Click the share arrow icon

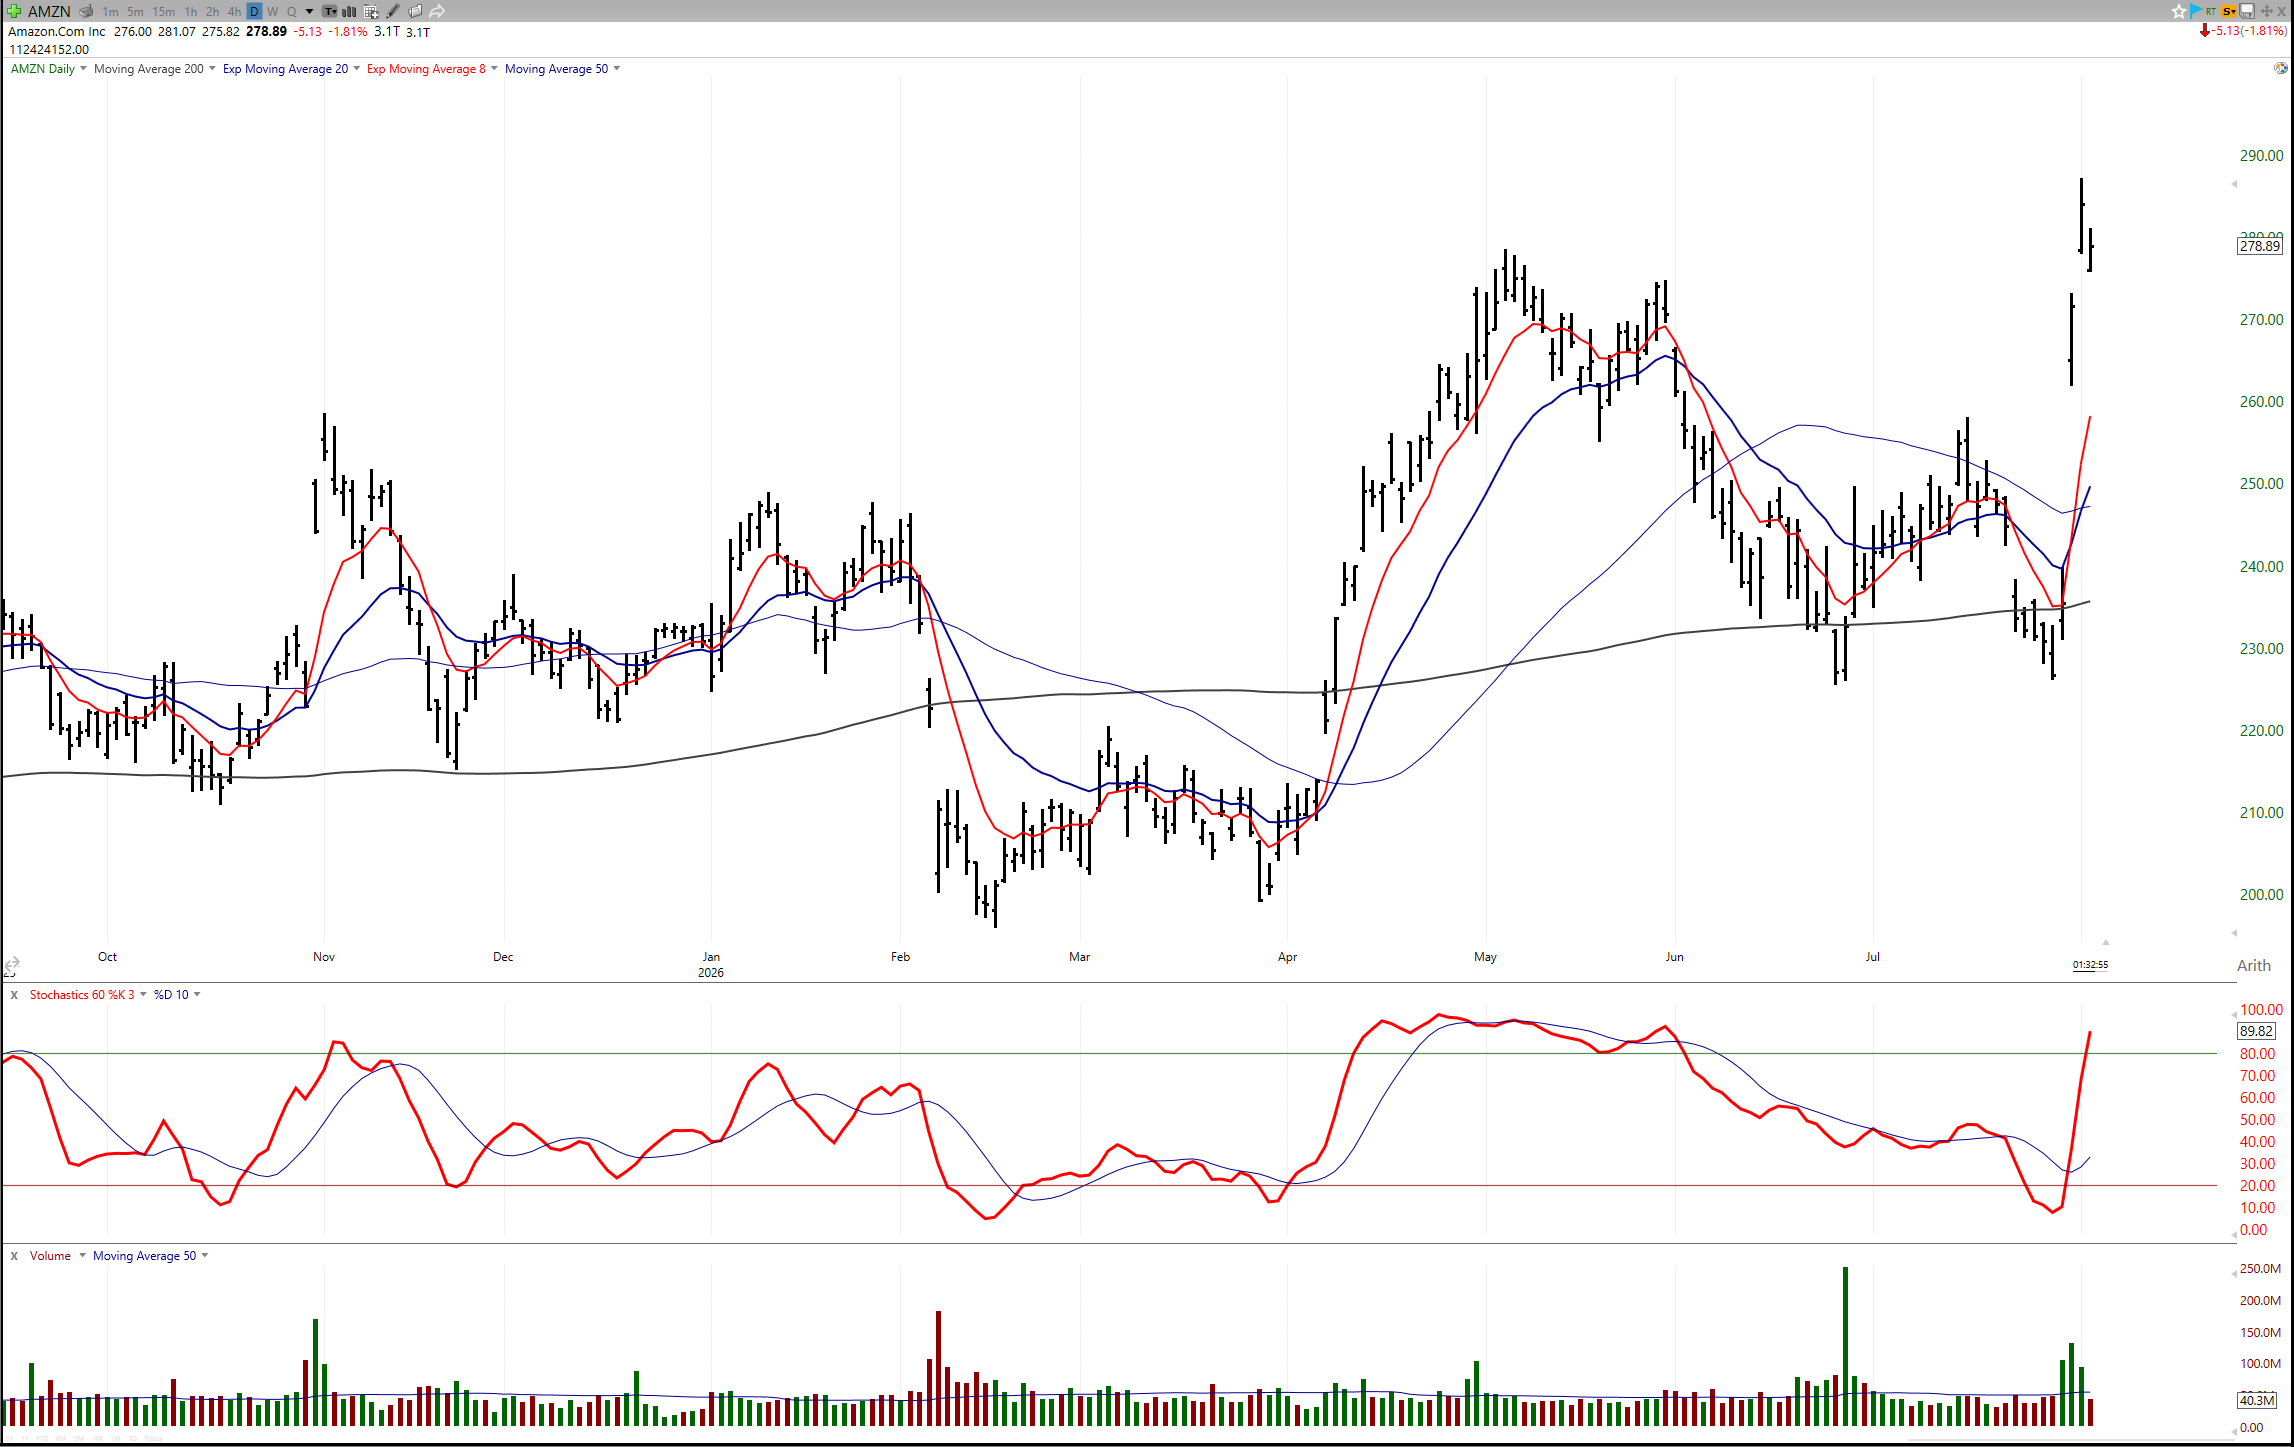point(437,11)
